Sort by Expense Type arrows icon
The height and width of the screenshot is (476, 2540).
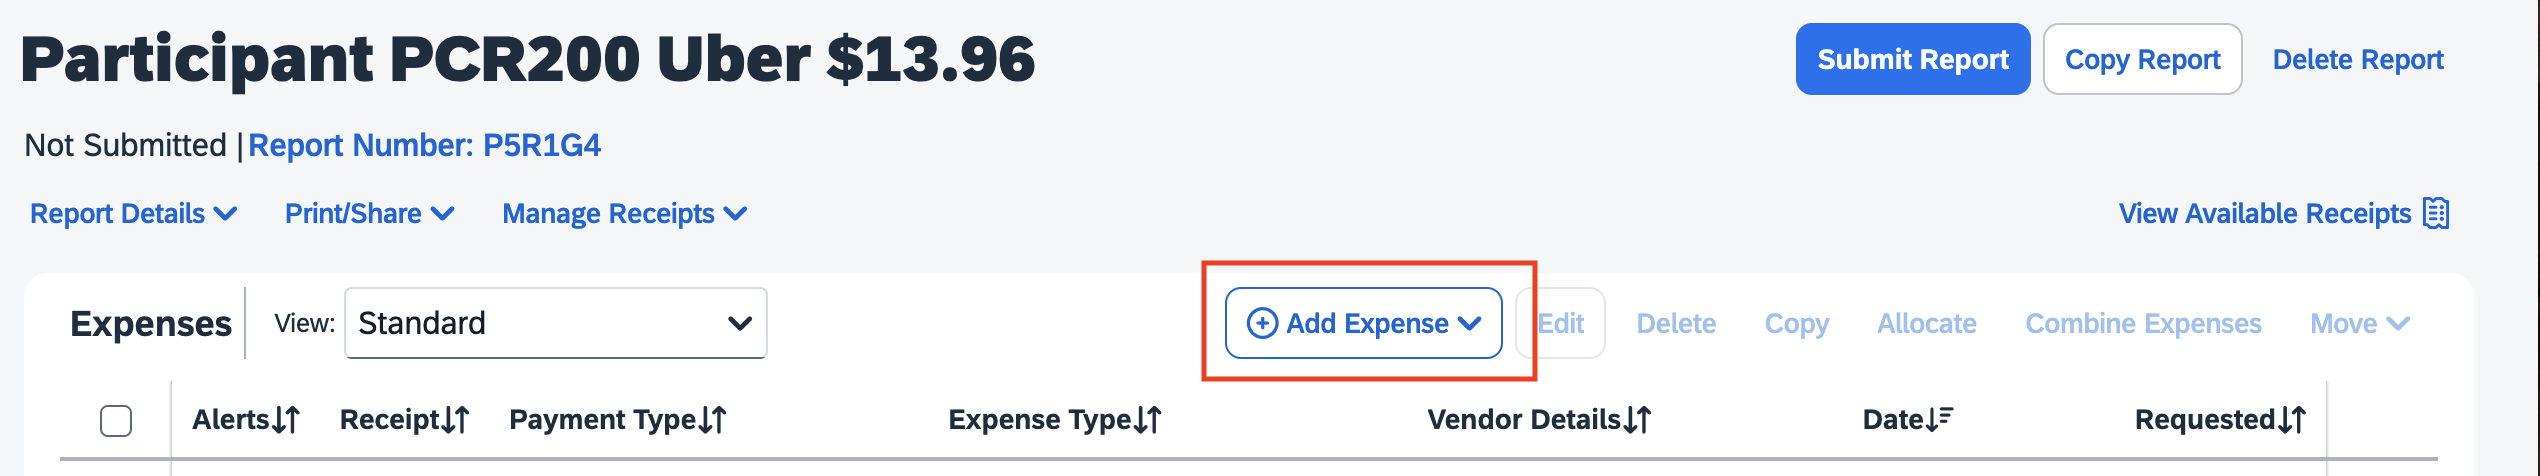click(x=1148, y=420)
